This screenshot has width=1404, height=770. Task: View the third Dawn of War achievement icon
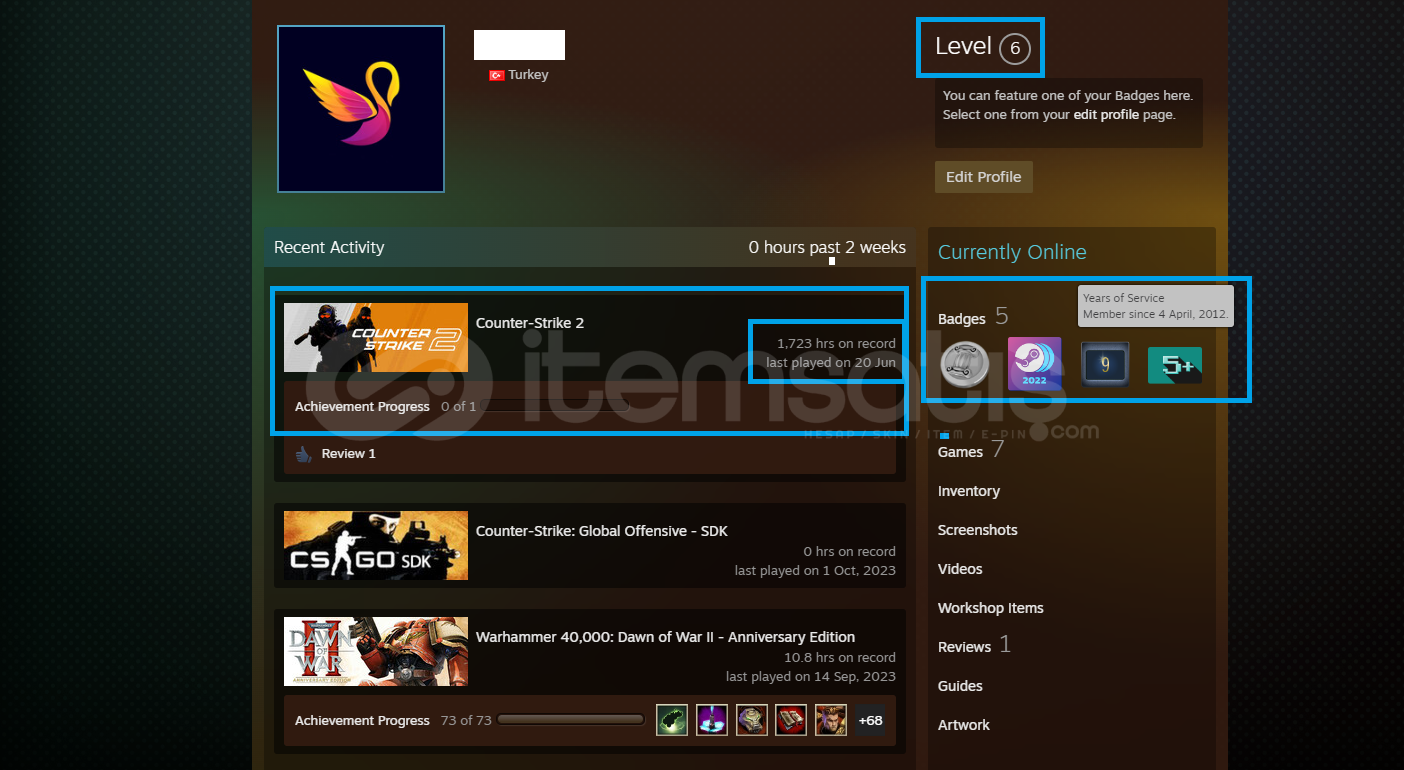click(x=751, y=720)
